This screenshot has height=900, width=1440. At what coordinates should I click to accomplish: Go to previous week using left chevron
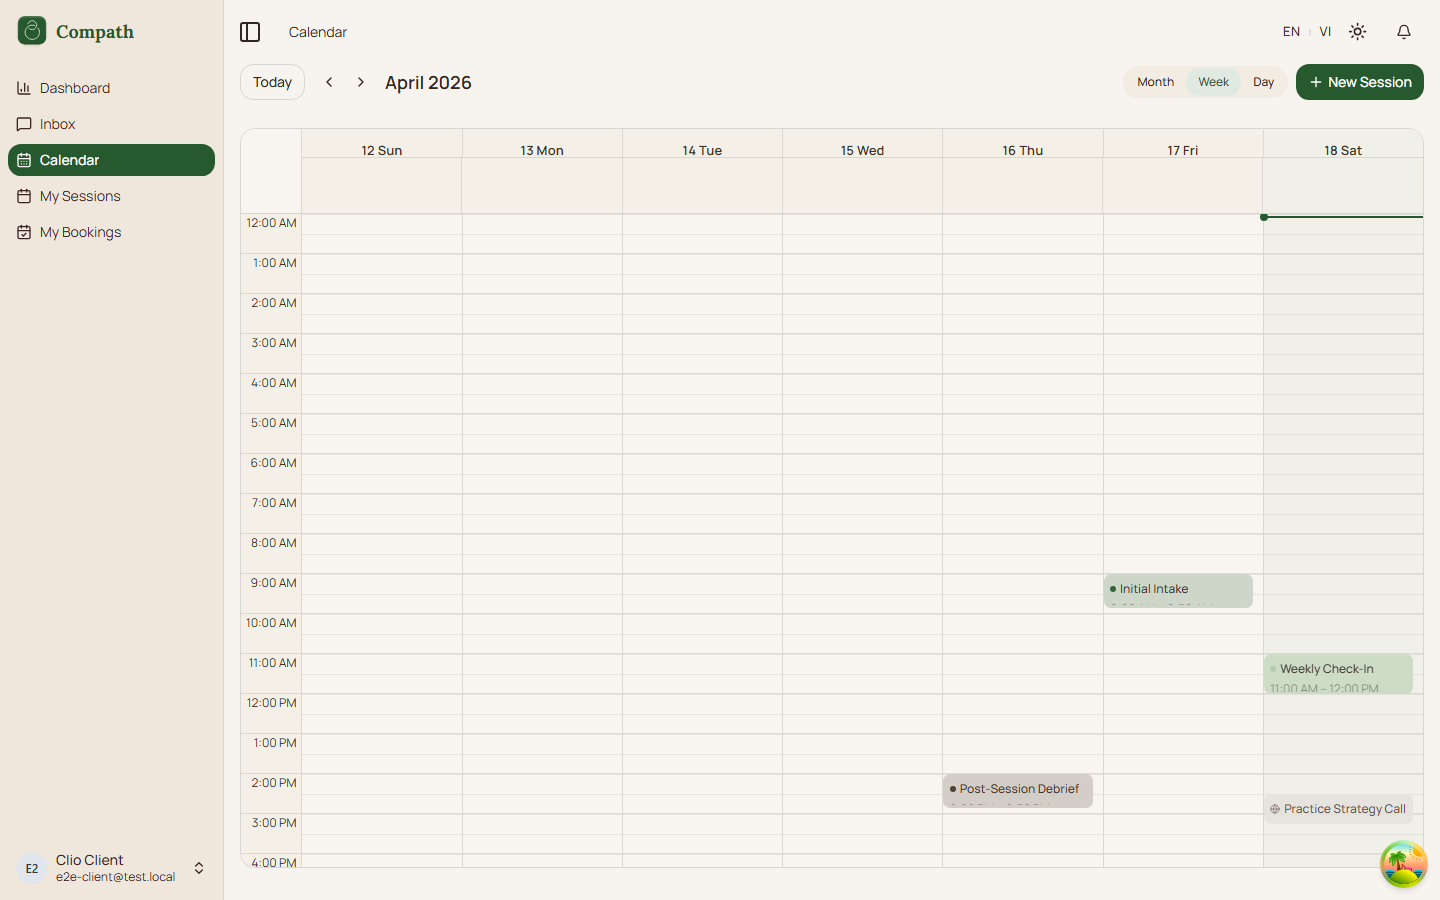[x=329, y=81]
